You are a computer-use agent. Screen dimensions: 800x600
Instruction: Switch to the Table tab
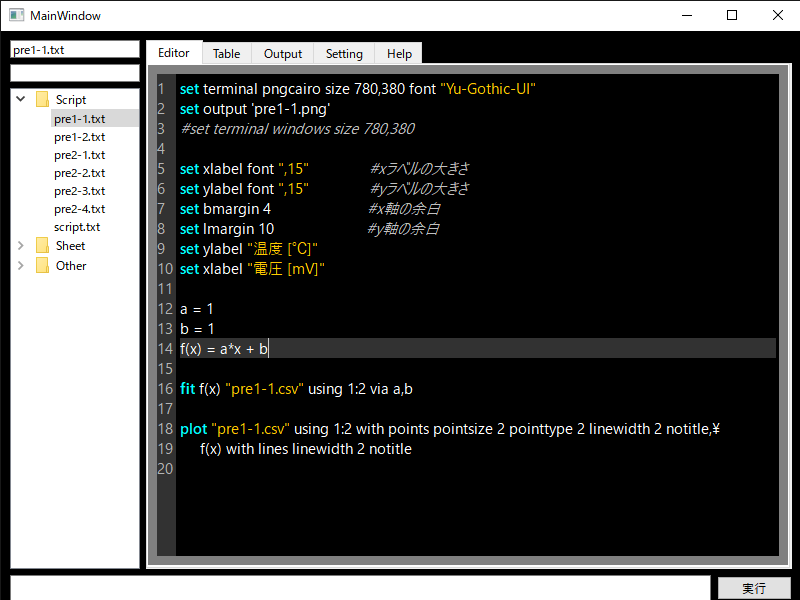click(226, 53)
